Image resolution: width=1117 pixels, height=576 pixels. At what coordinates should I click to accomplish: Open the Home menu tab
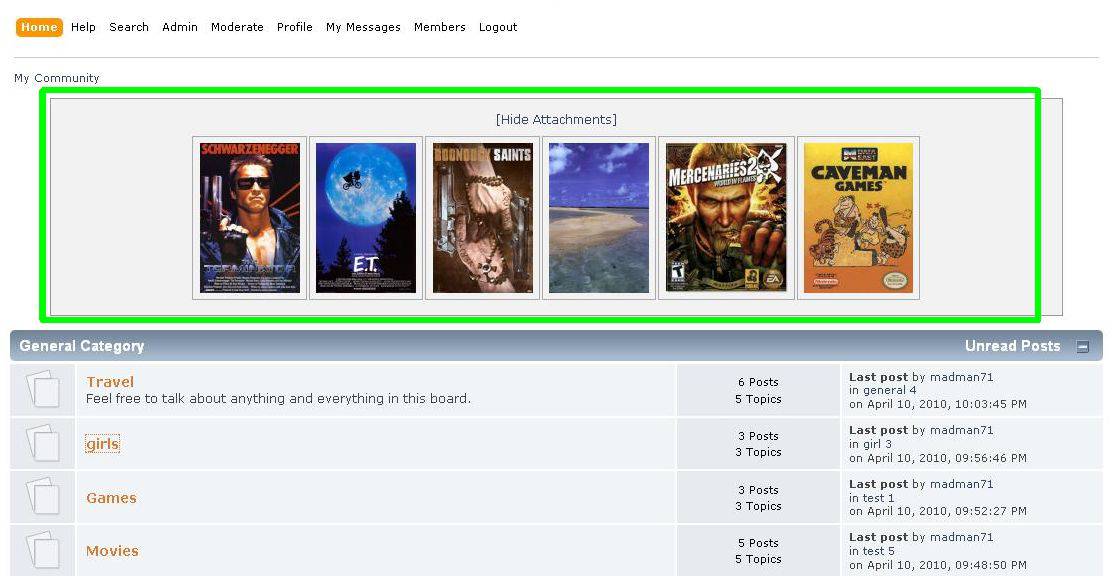39,27
